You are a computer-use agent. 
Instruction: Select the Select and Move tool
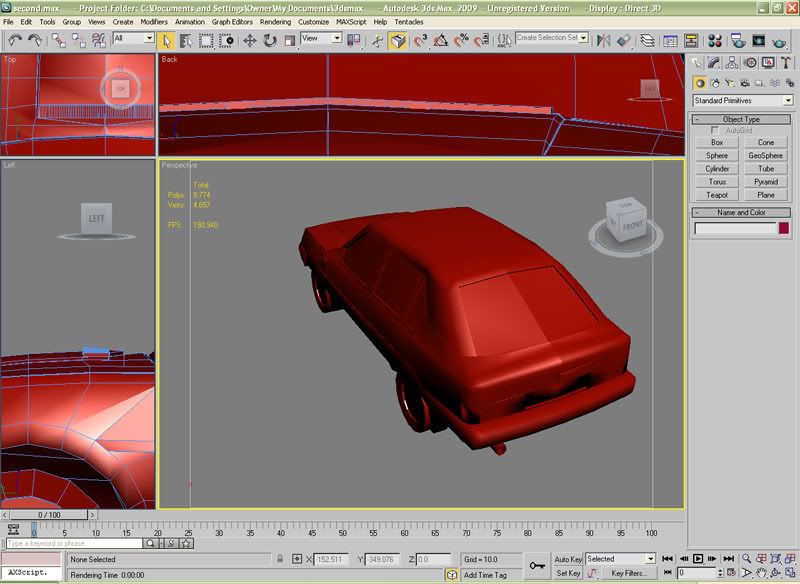click(249, 40)
